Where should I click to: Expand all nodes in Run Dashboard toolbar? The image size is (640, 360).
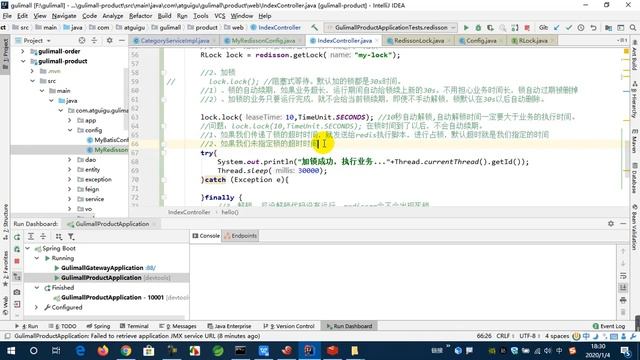click(x=31, y=237)
